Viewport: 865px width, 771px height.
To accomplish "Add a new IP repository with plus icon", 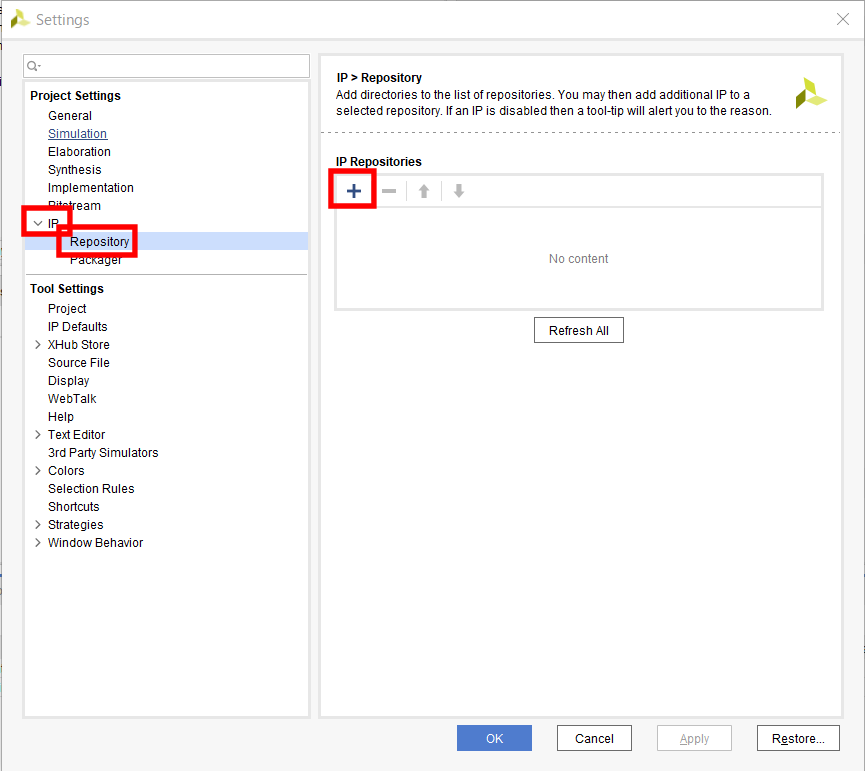I will point(354,191).
